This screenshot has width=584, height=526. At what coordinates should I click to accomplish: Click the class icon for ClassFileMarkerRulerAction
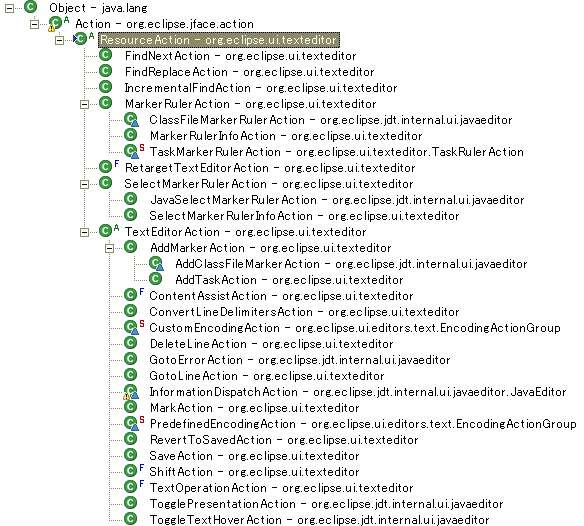click(131, 119)
